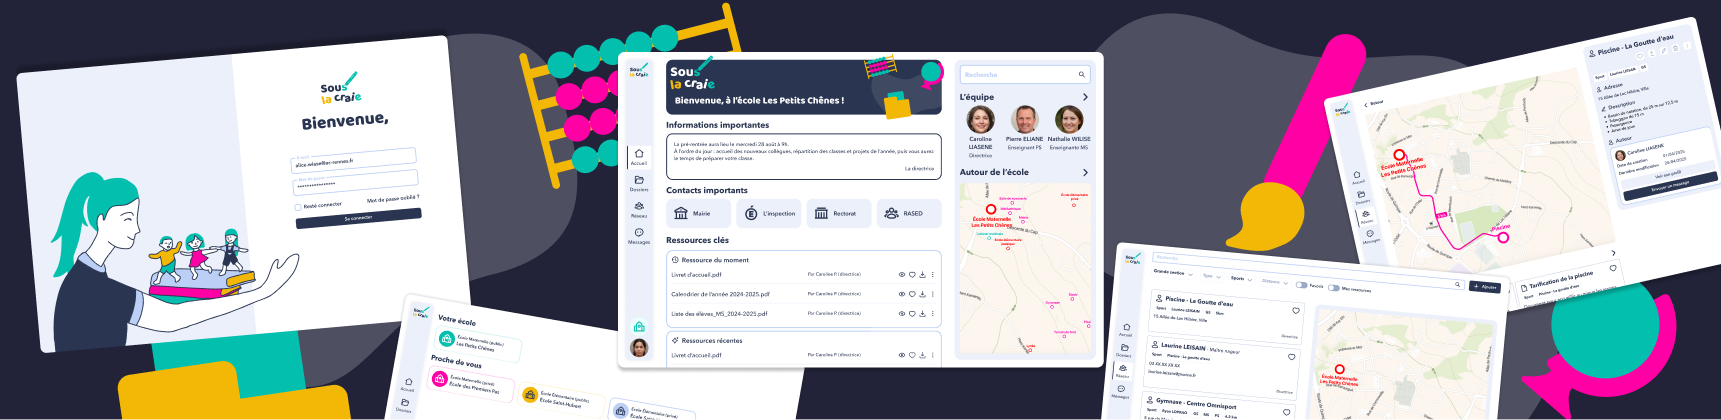Expand the Autour de l'école section chevron
This screenshot has width=1721, height=420.
(1085, 172)
